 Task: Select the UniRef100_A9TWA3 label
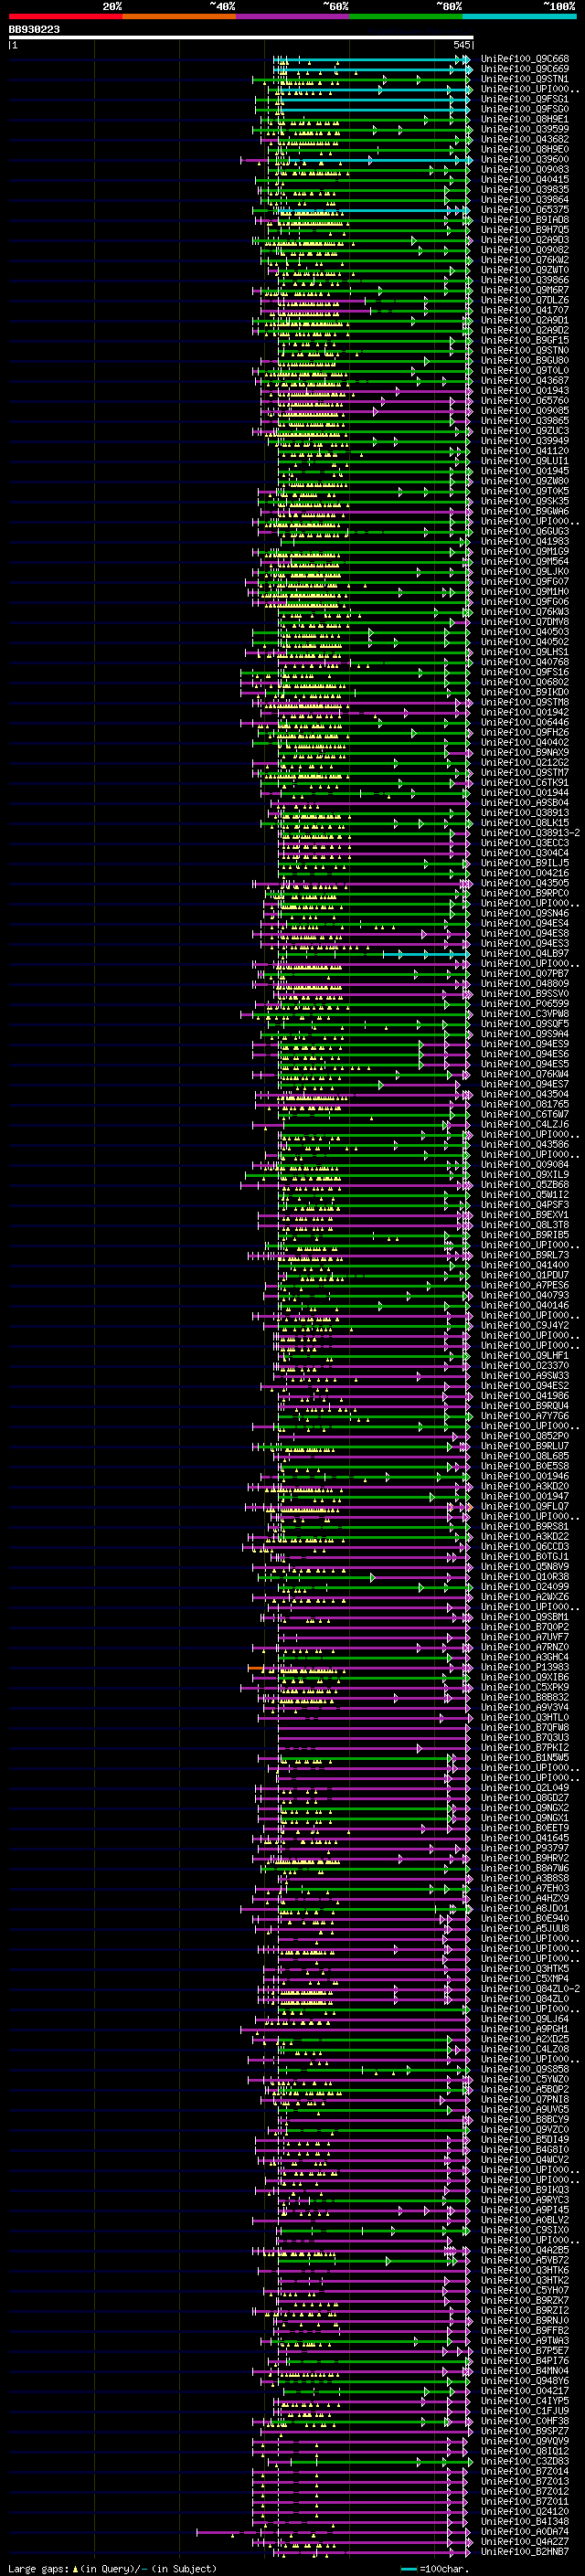click(x=525, y=2340)
